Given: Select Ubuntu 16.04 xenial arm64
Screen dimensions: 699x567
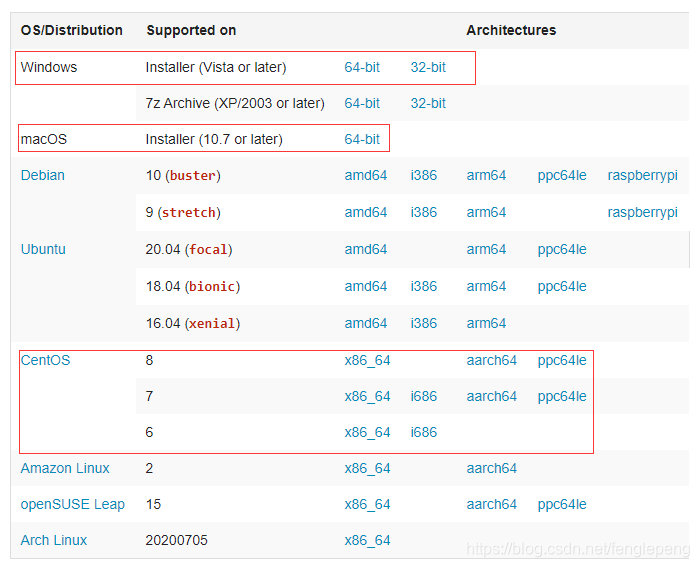Looking at the screenshot, I should pos(486,323).
